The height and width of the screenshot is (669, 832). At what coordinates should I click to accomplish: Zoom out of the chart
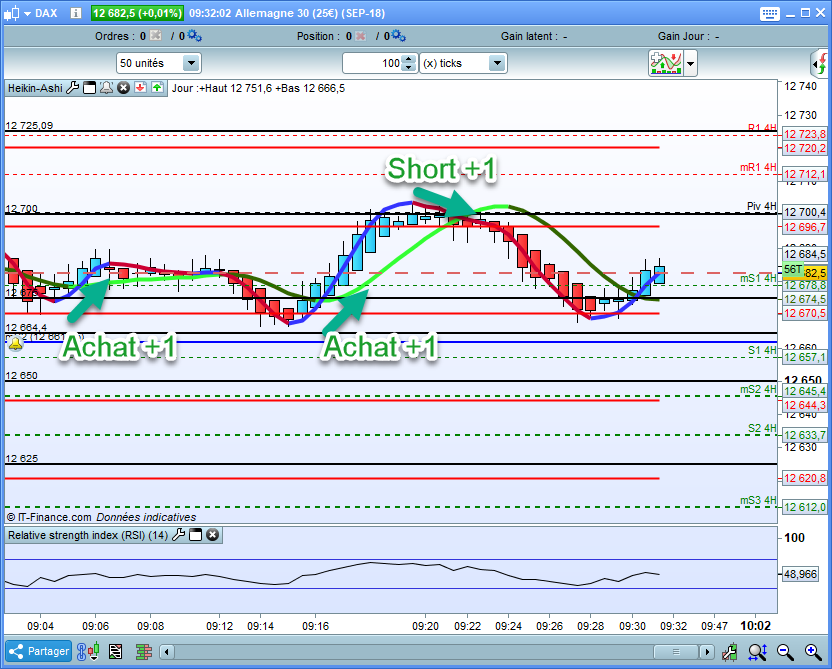785,651
